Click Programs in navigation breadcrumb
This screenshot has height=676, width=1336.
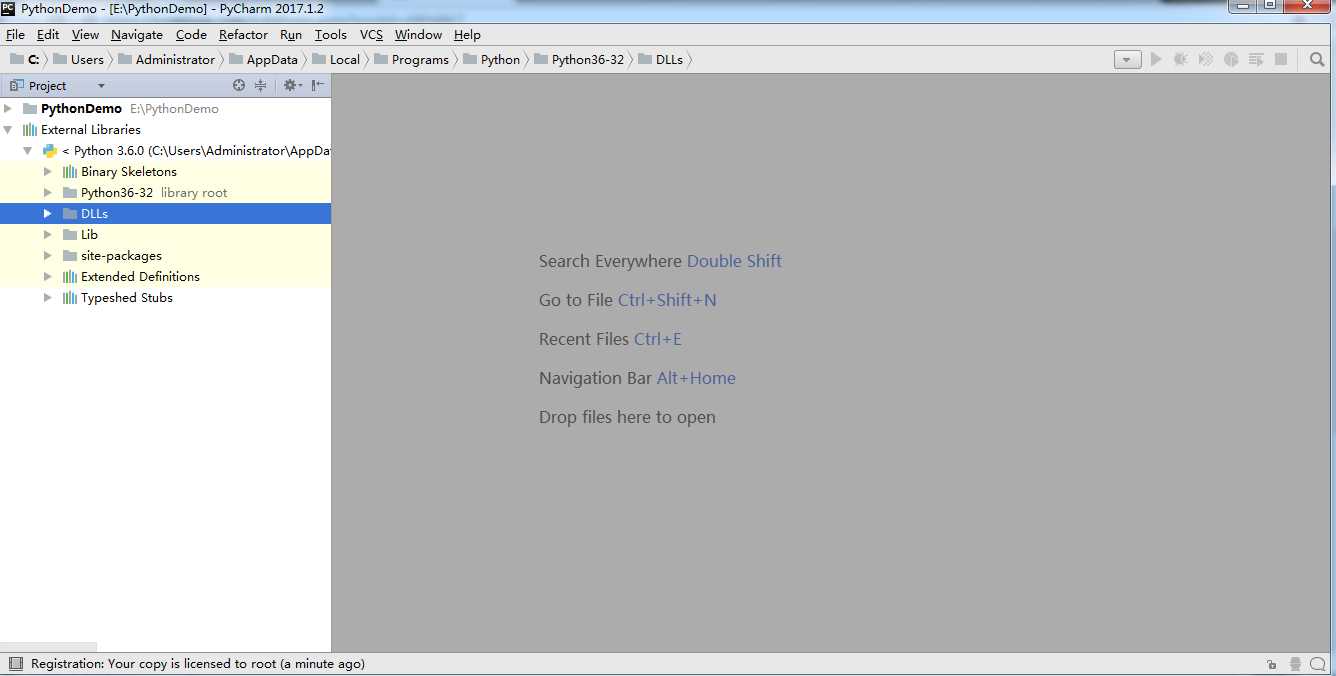411,60
